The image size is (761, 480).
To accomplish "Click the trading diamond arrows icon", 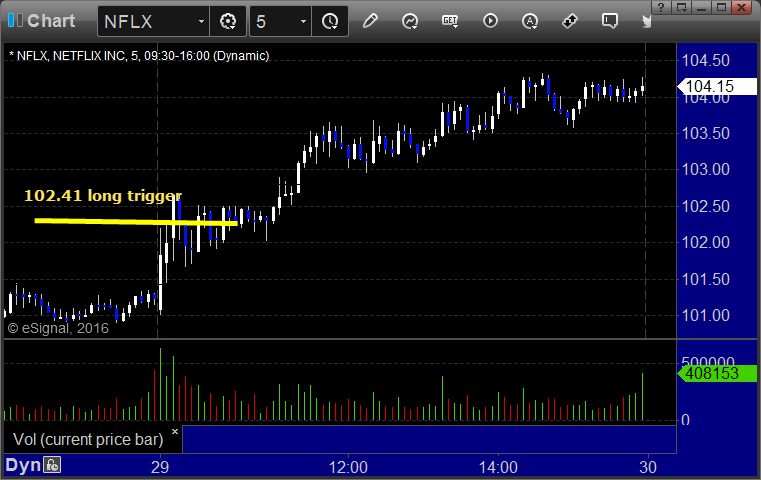I will click(570, 21).
